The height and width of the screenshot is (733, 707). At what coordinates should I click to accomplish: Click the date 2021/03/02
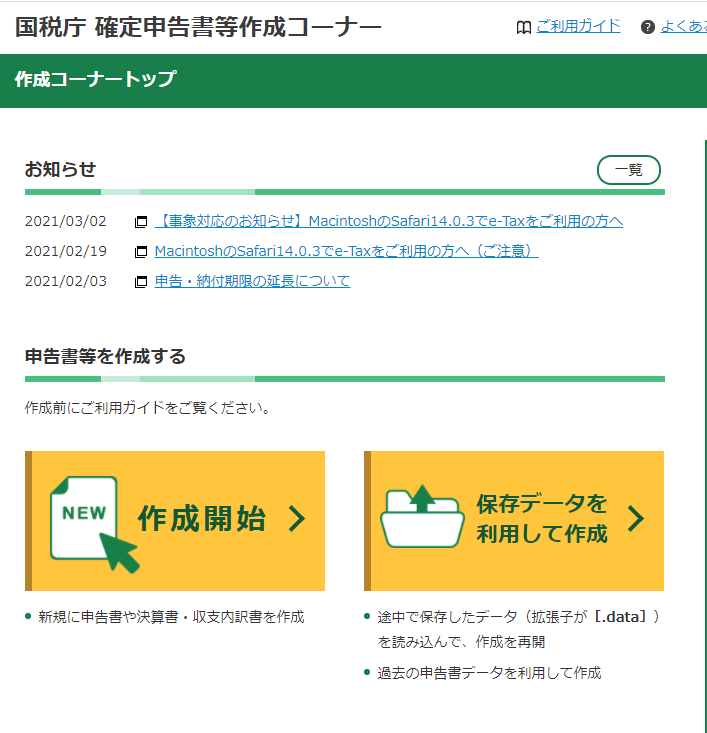pos(65,221)
